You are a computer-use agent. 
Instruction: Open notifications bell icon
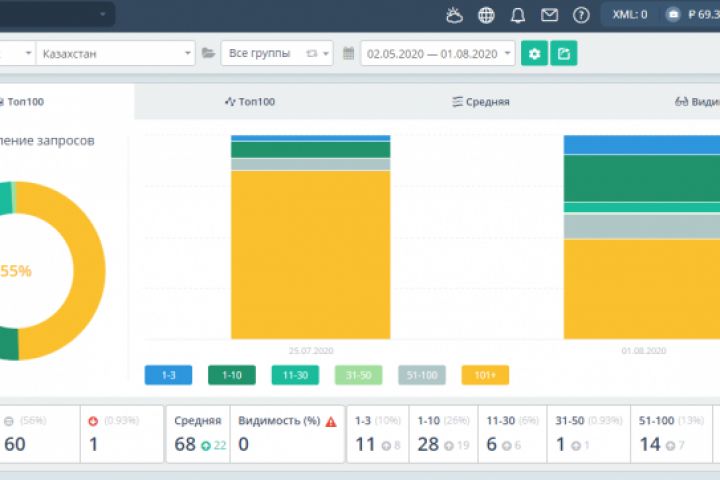[518, 16]
